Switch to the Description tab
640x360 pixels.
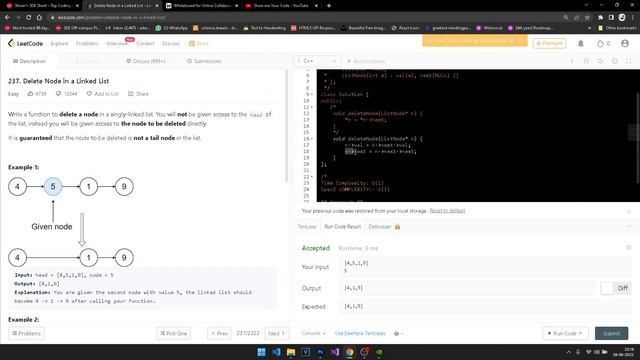pos(29,61)
